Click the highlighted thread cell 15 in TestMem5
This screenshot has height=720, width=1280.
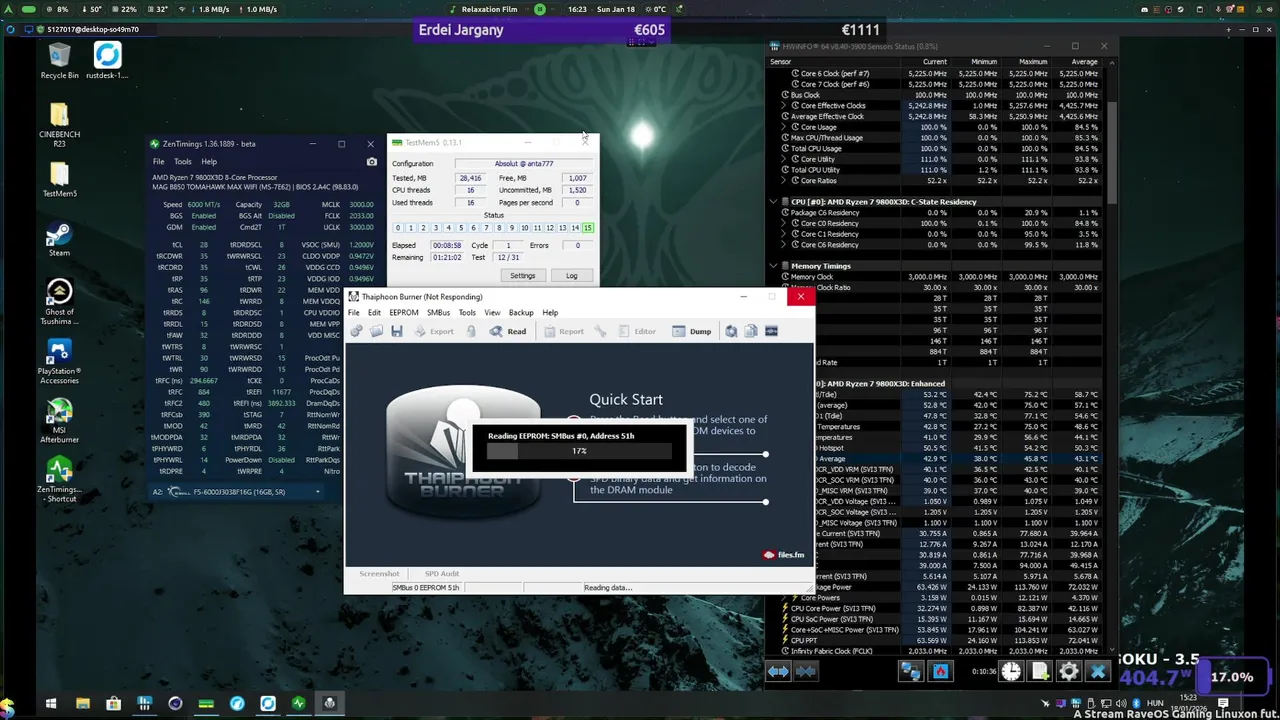coord(587,228)
